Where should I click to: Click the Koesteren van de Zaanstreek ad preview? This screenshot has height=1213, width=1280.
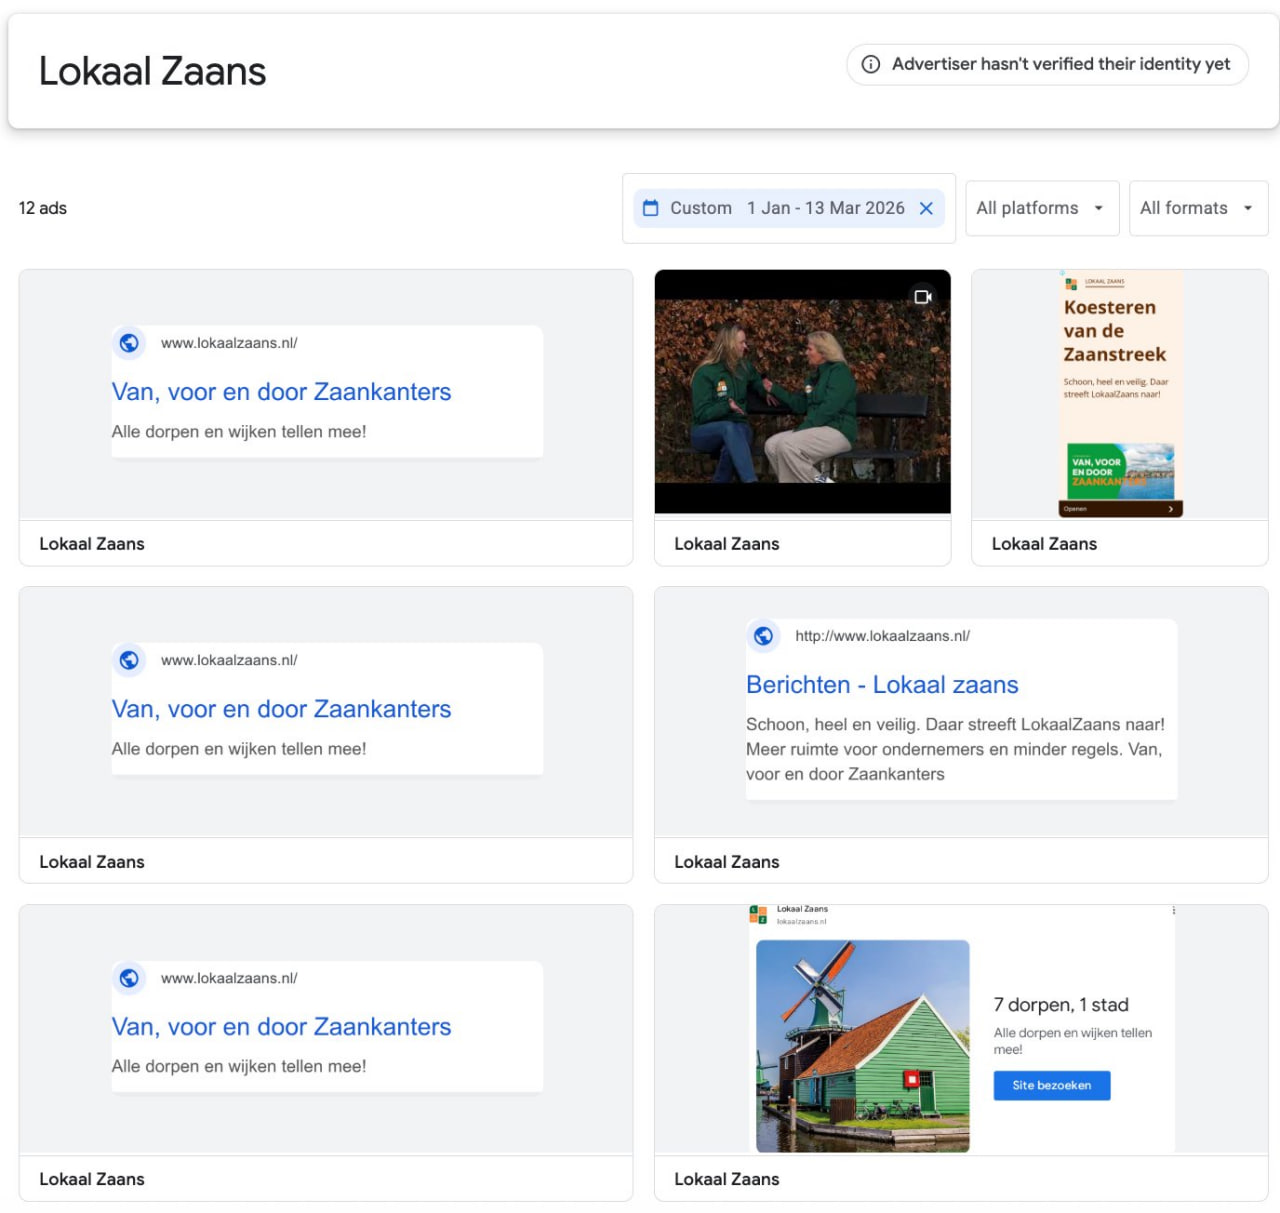1119,390
